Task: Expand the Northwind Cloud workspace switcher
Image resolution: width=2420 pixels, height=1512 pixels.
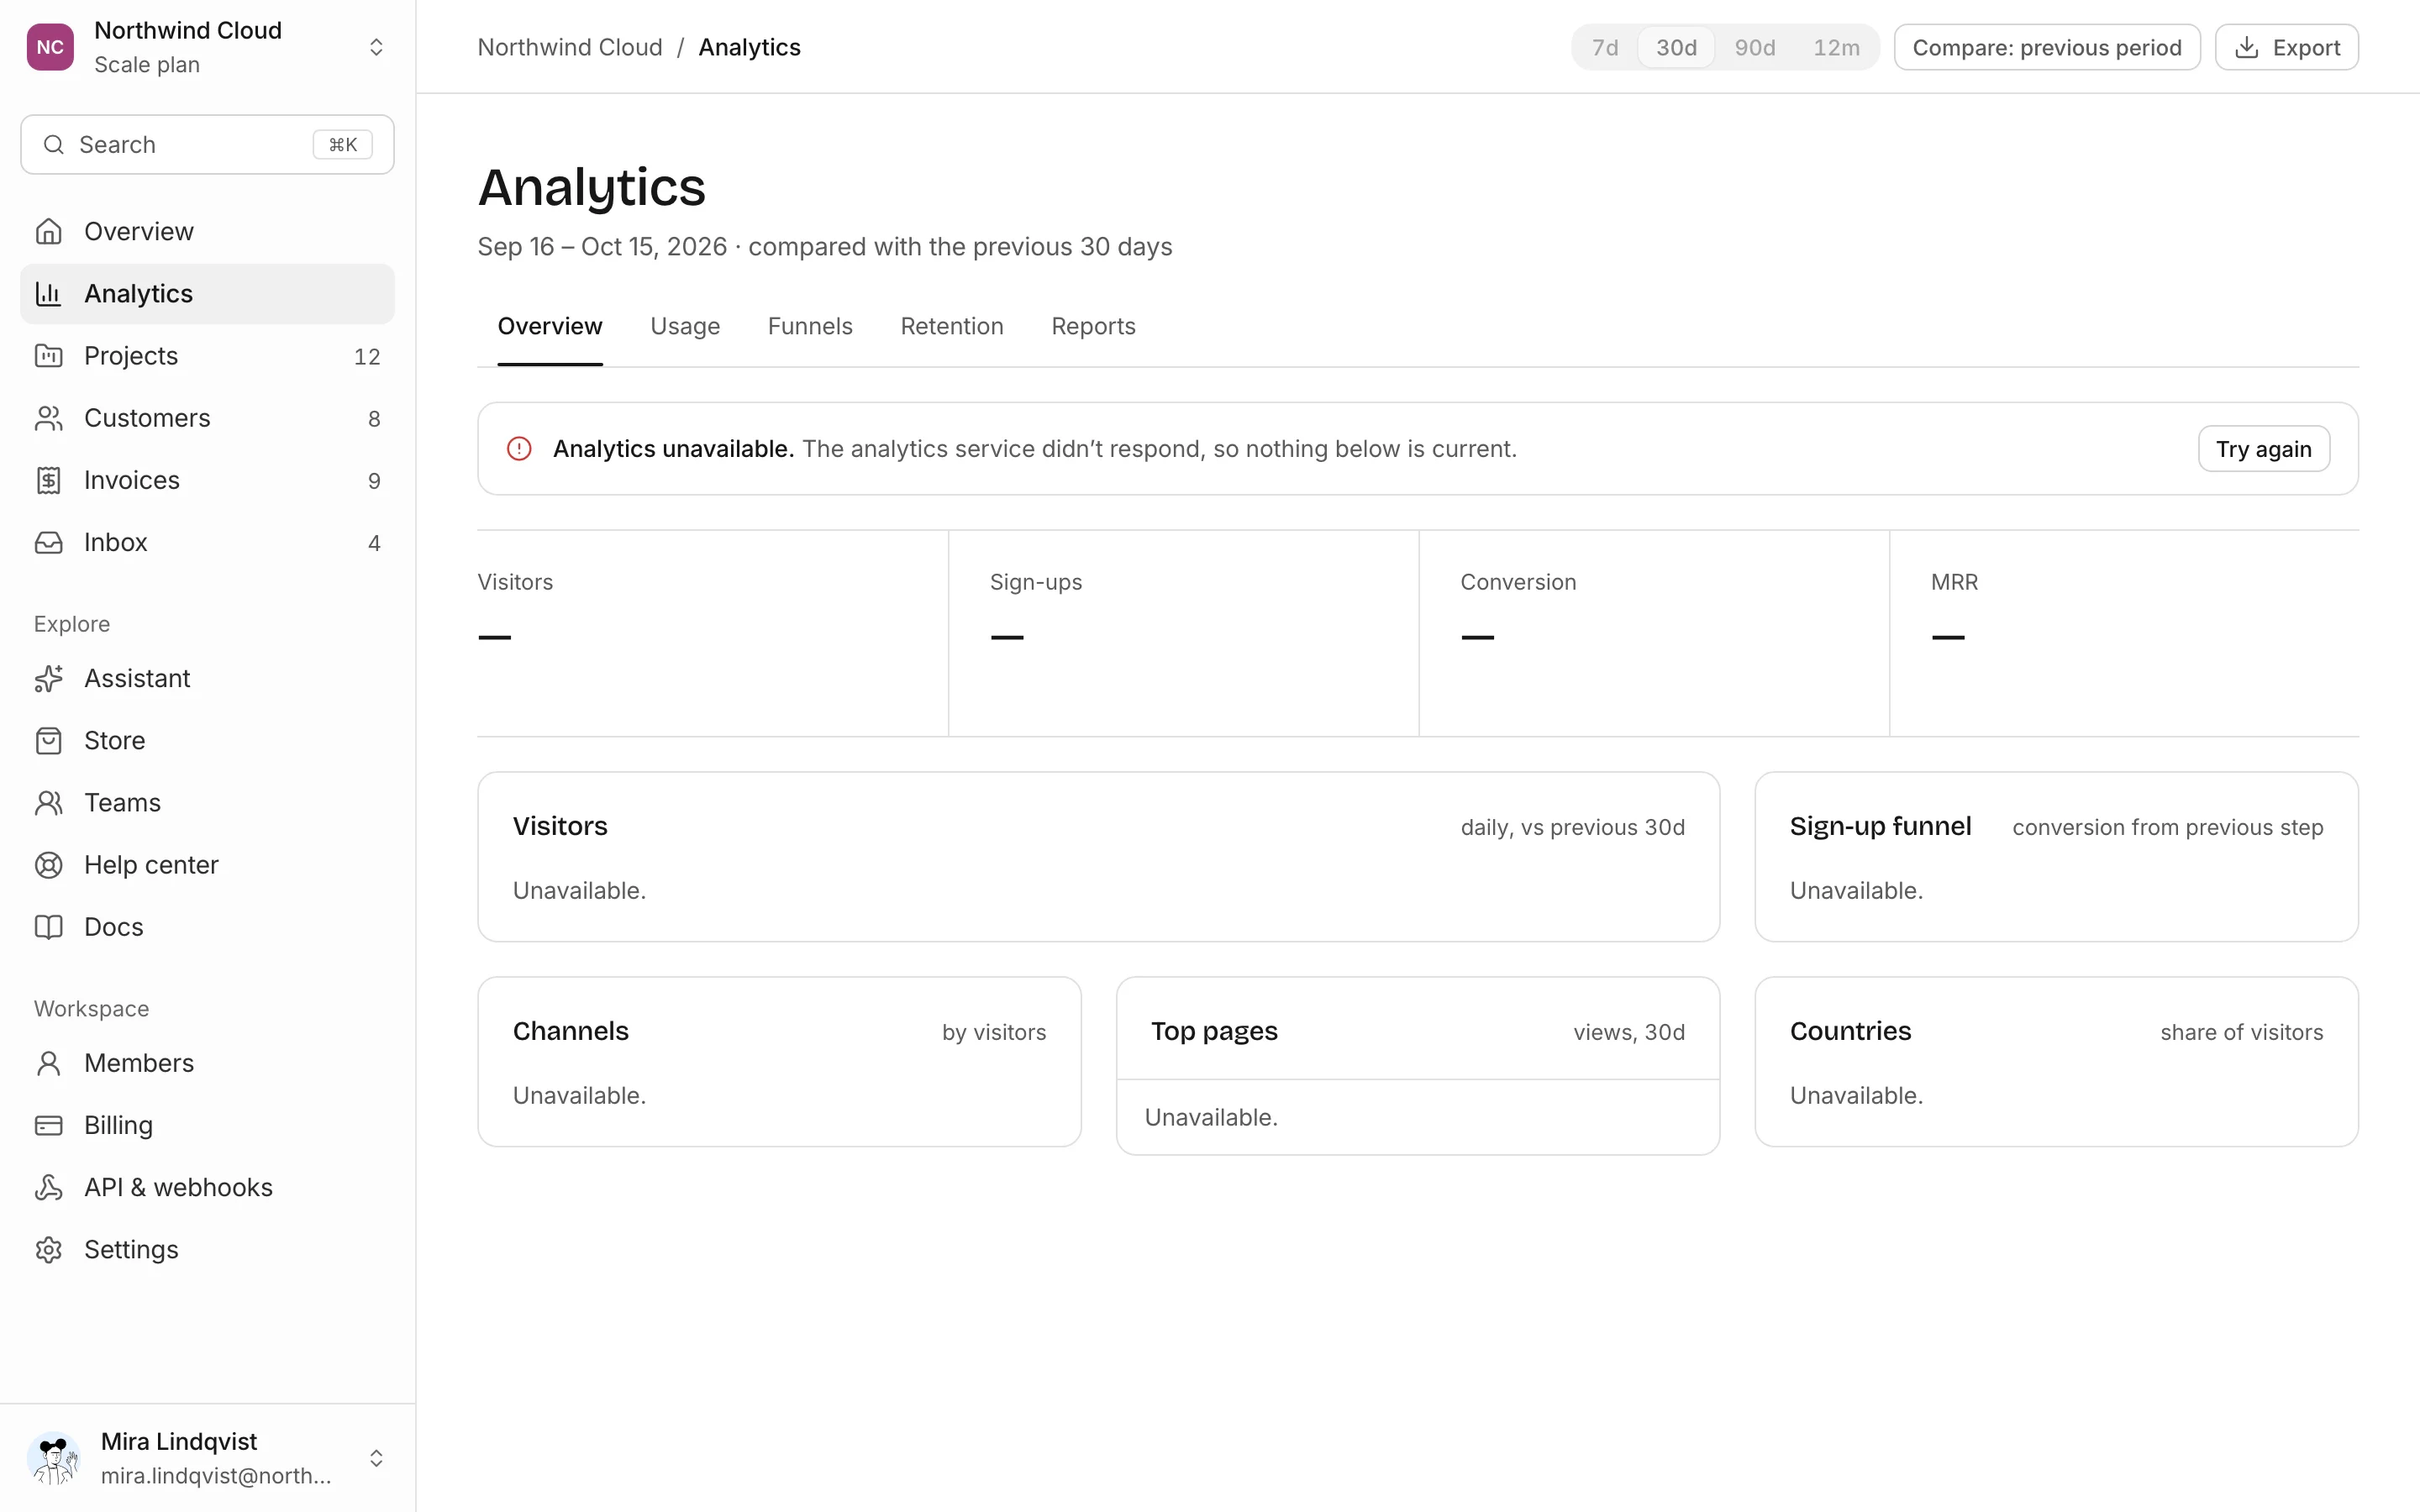Action: click(x=376, y=47)
